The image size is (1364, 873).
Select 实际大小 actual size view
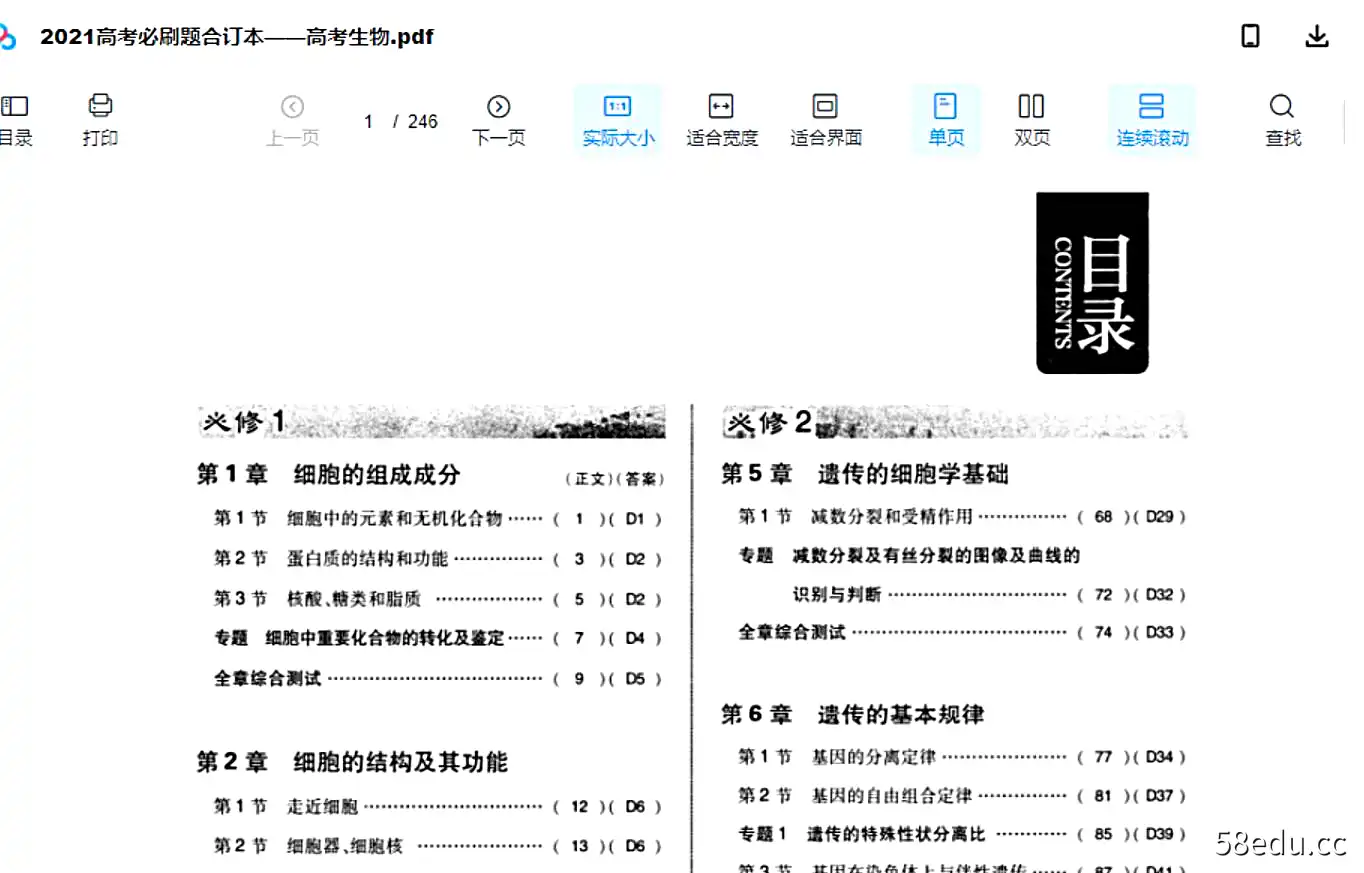tap(618, 120)
